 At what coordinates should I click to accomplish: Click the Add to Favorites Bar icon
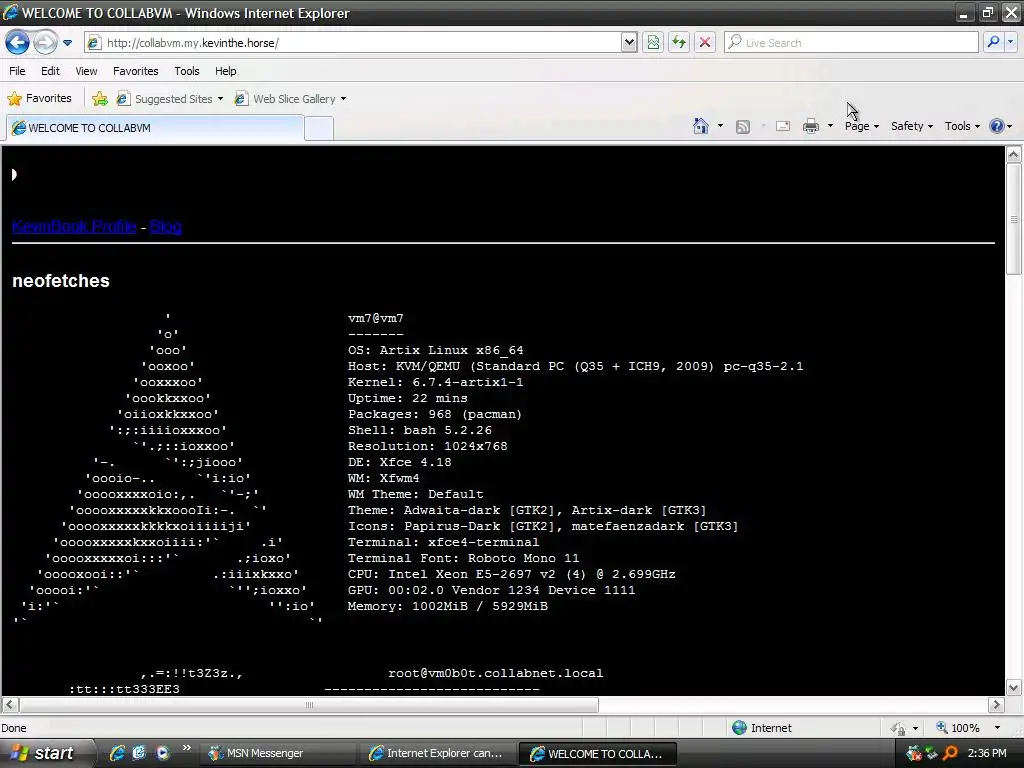(100, 99)
